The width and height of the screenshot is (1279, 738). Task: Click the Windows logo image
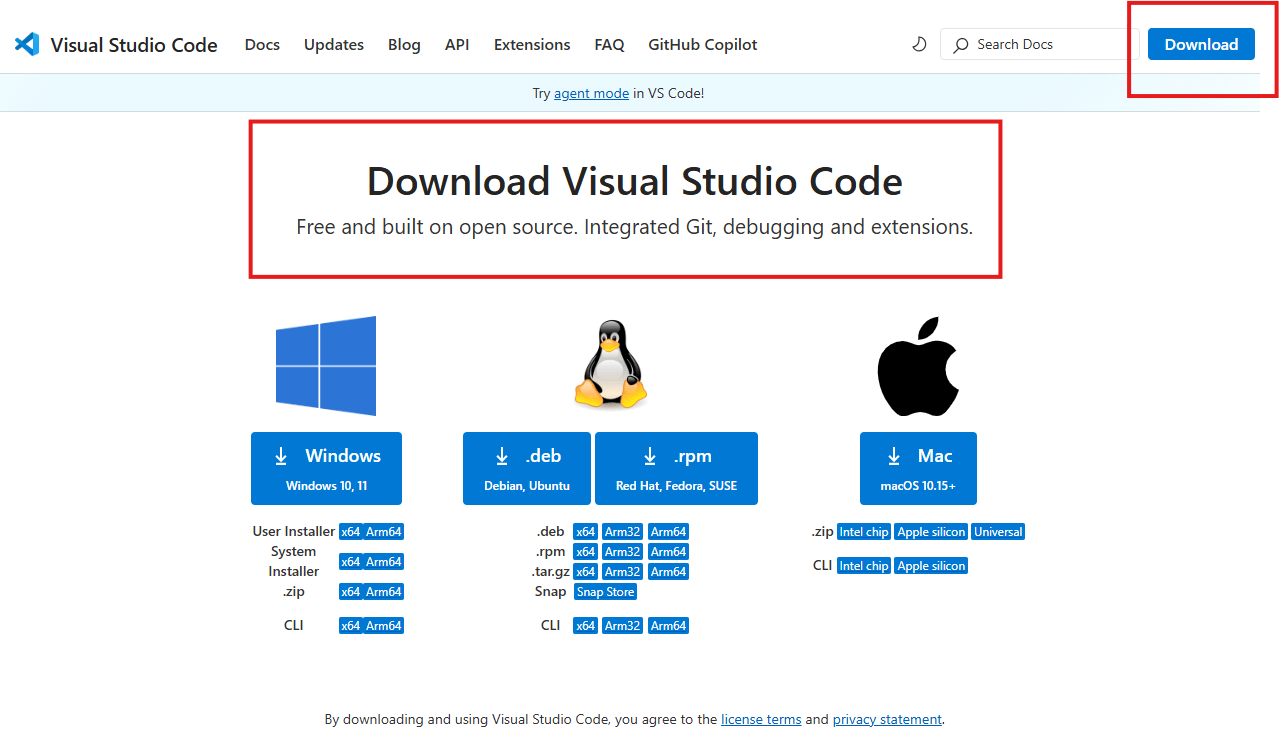[x=326, y=366]
